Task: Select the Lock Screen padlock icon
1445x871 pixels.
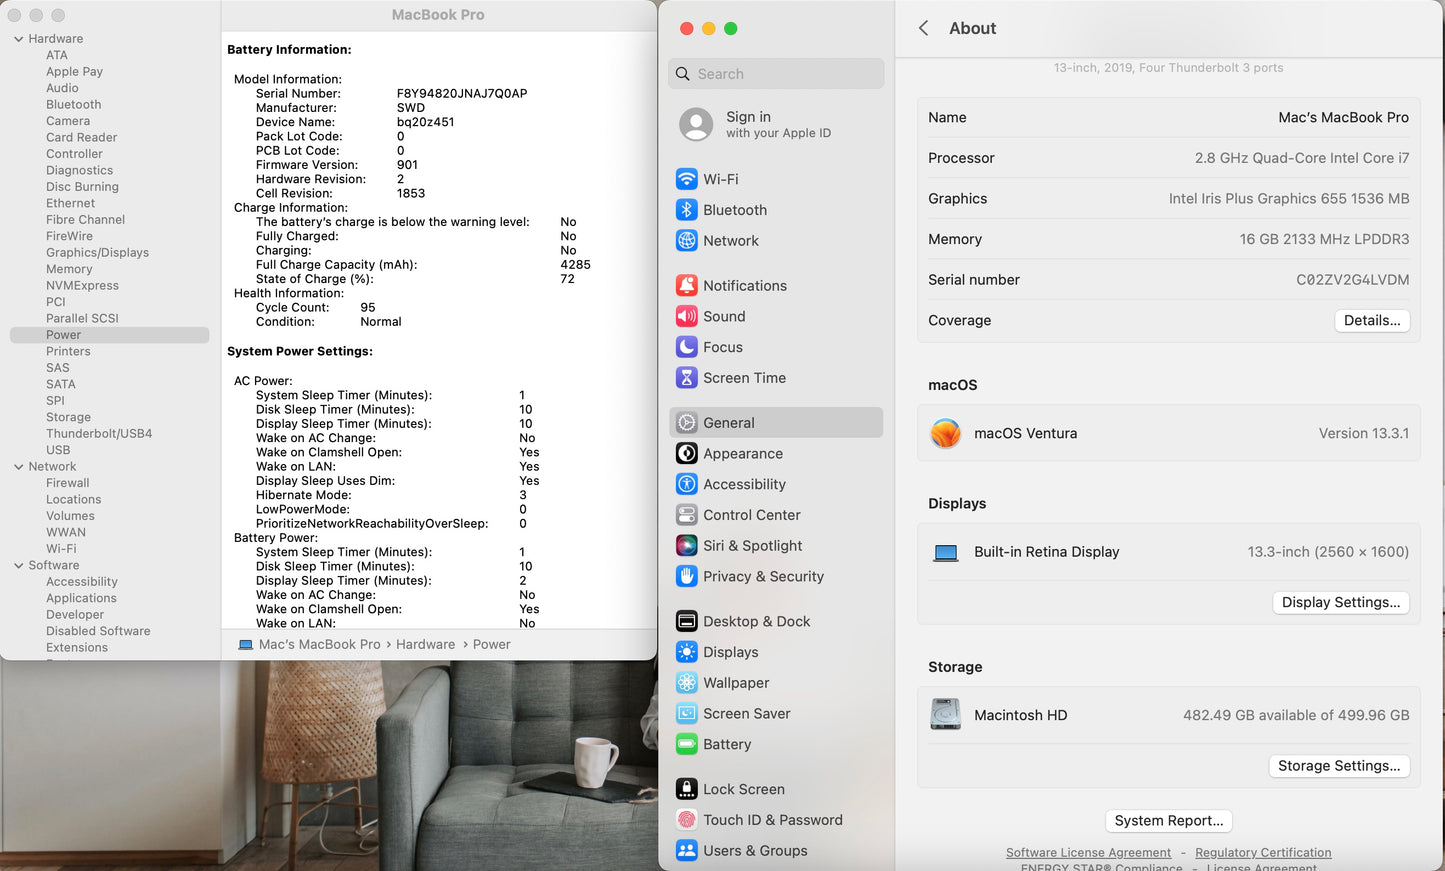Action: (687, 788)
